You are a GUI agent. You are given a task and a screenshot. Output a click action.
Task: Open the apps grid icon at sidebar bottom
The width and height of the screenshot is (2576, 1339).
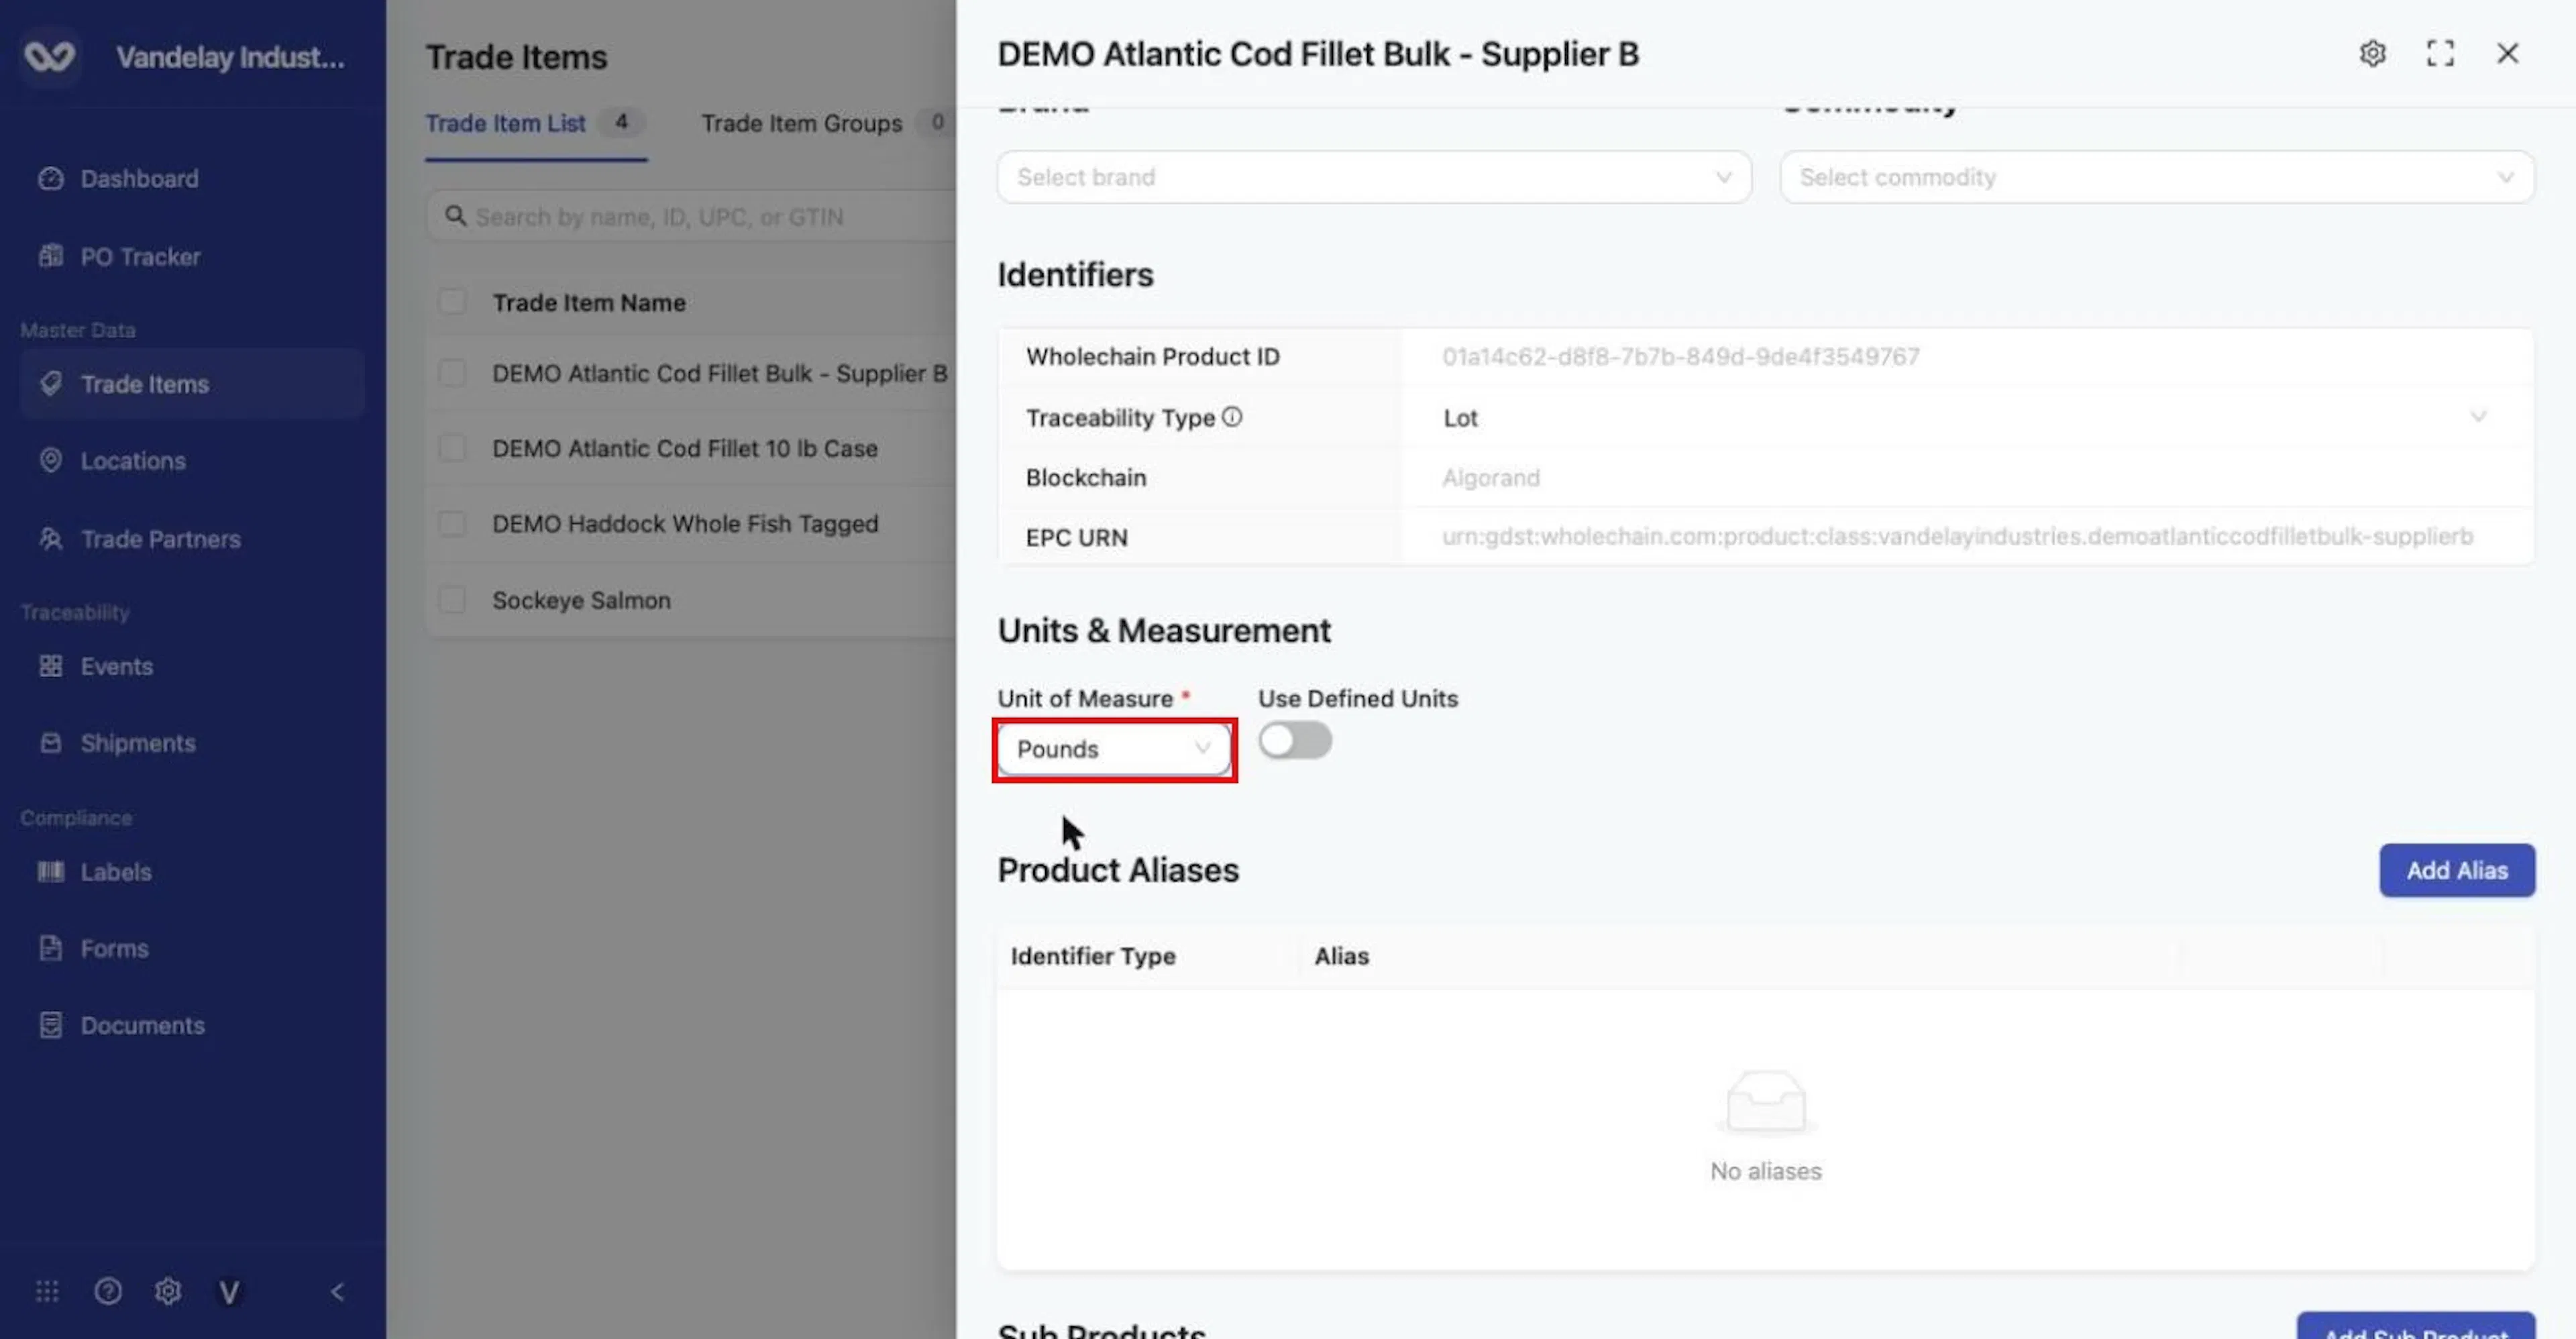(x=47, y=1292)
